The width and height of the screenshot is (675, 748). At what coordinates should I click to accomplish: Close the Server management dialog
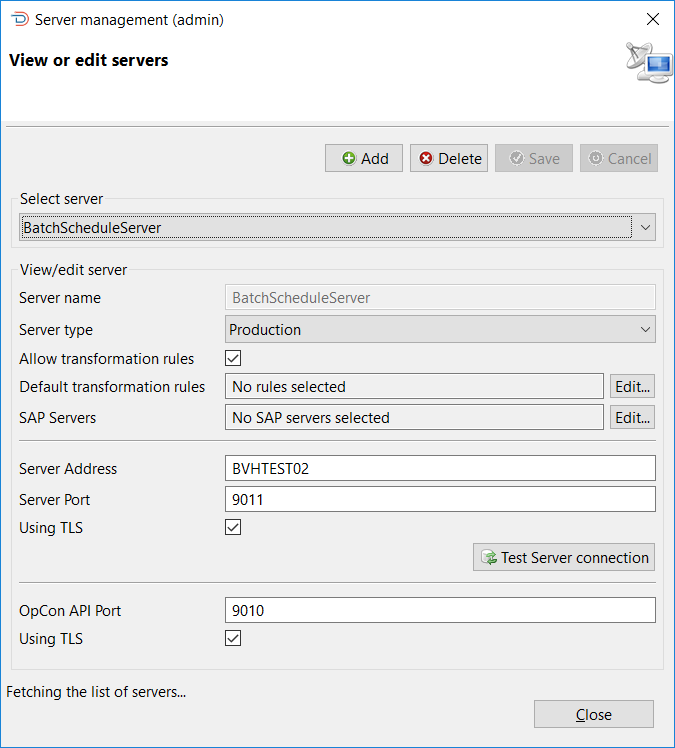pyautogui.click(x=593, y=714)
